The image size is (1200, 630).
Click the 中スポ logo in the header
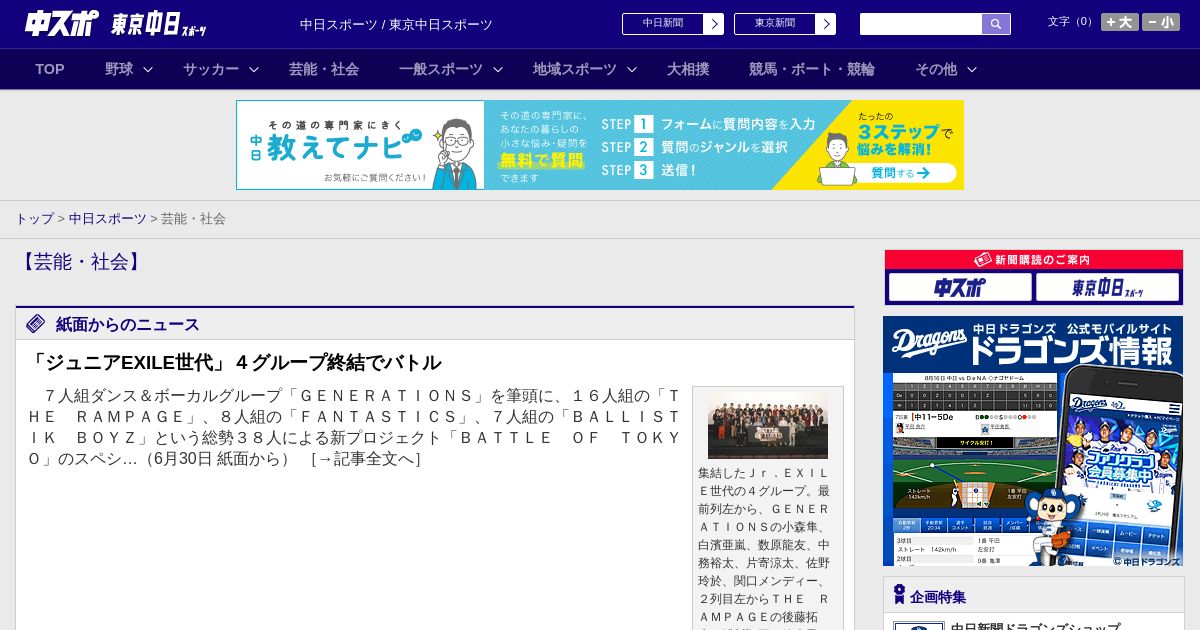[62, 23]
